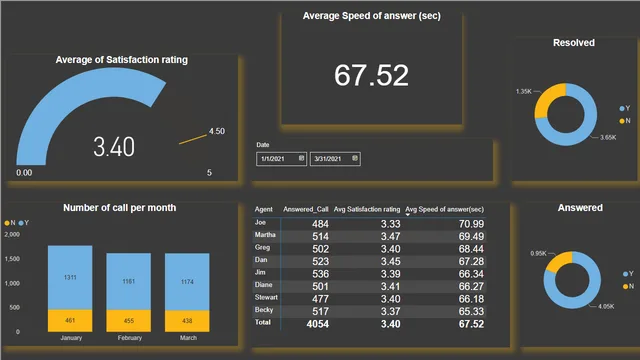Click the Resolved chart title
This screenshot has width=640, height=360.
click(x=574, y=43)
